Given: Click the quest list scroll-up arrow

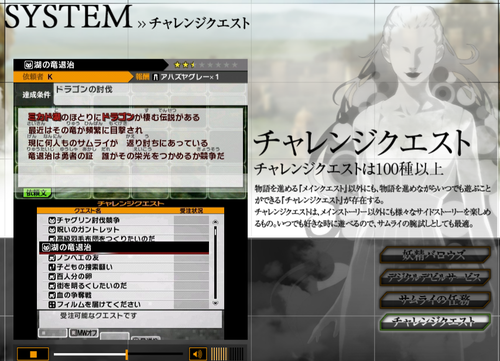Looking at the screenshot, I should tap(215, 222).
